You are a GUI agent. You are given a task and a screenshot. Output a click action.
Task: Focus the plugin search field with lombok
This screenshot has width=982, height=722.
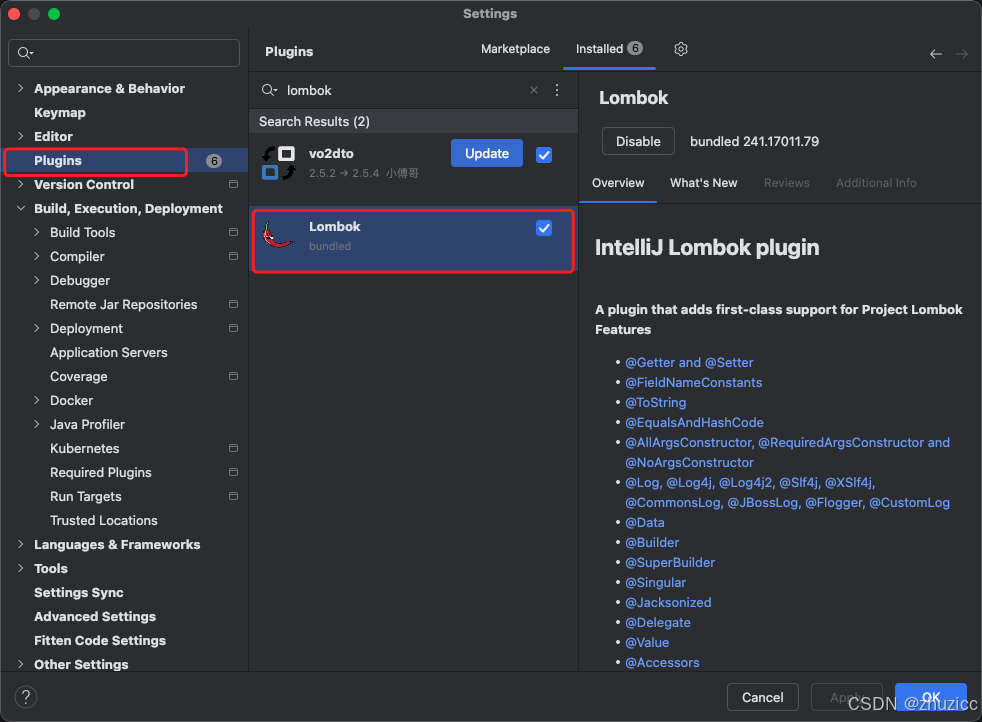click(401, 90)
